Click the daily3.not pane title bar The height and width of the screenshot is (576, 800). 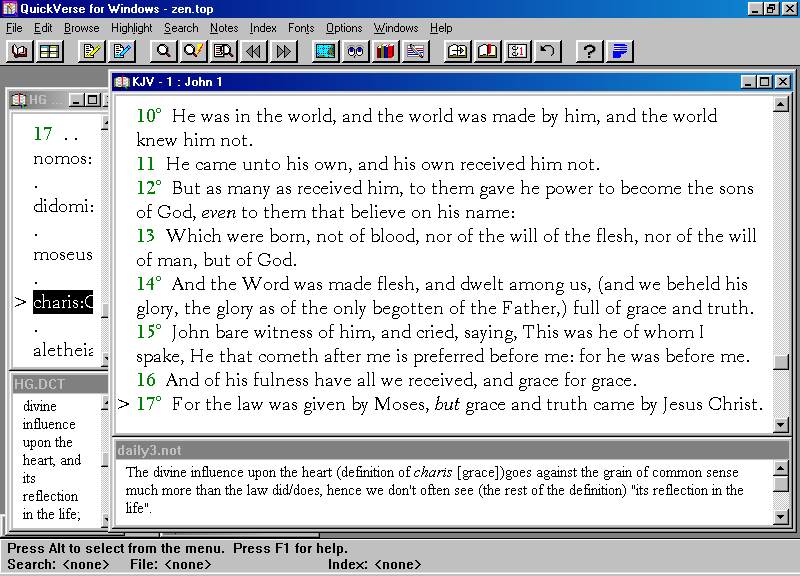pyautogui.click(x=452, y=450)
